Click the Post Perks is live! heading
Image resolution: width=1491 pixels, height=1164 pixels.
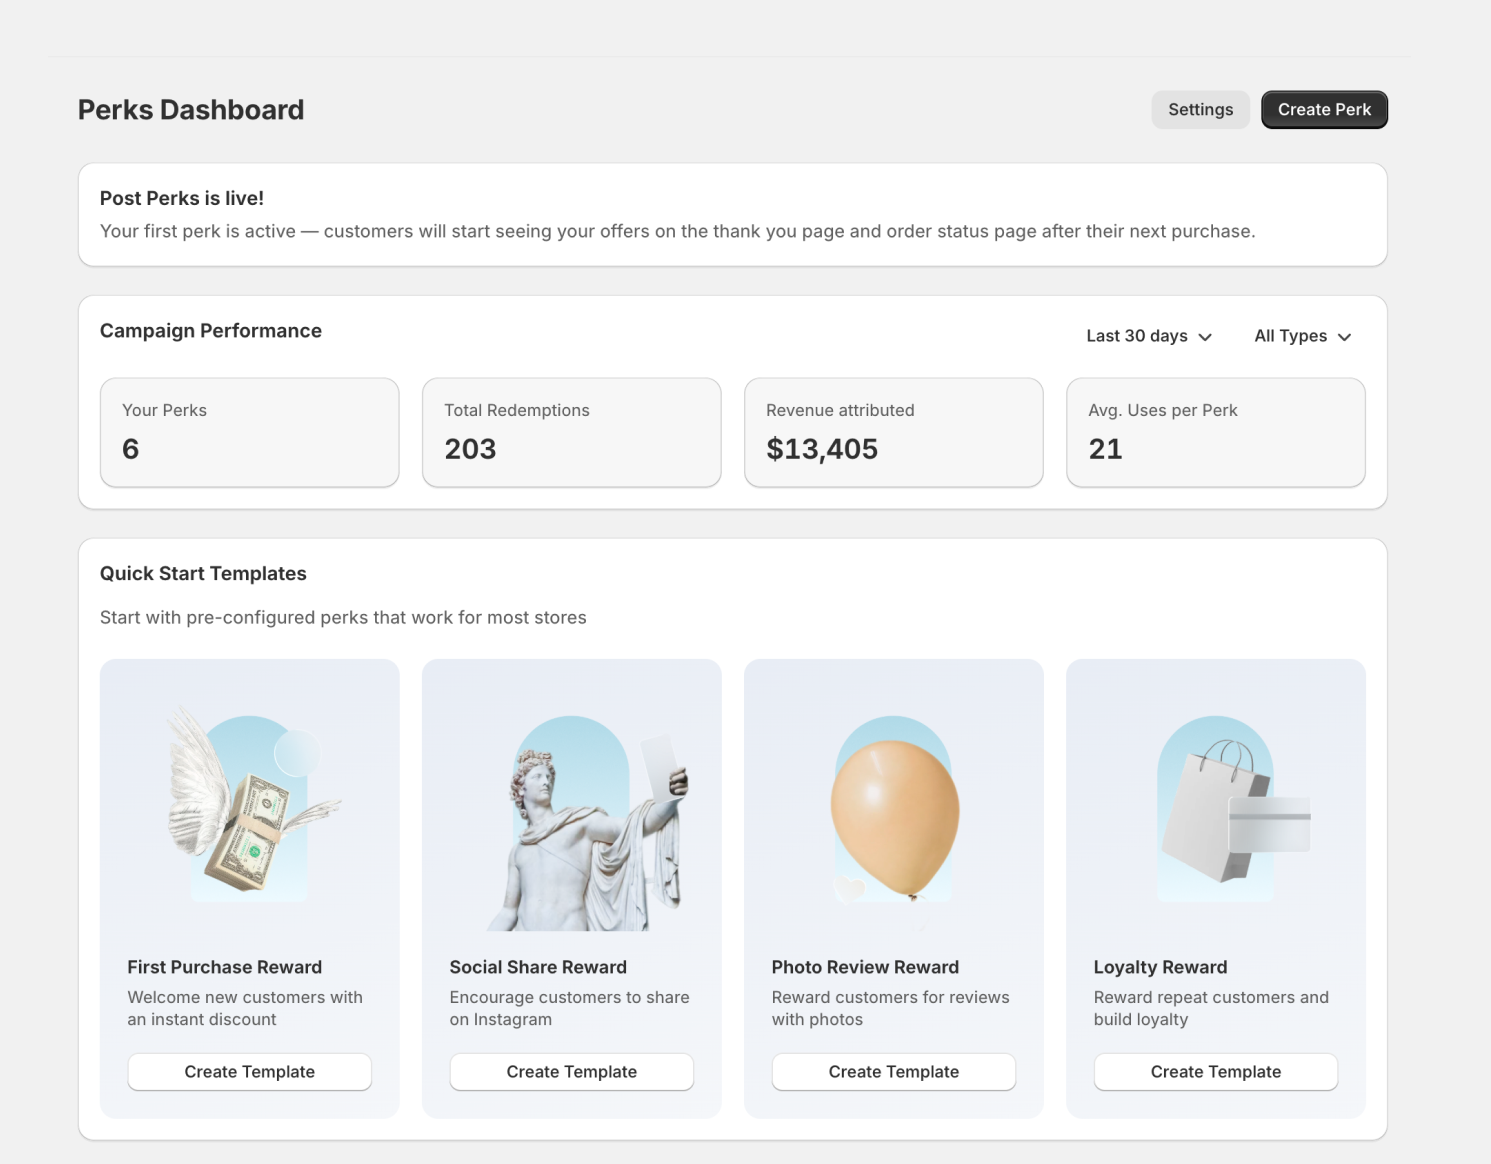182,198
